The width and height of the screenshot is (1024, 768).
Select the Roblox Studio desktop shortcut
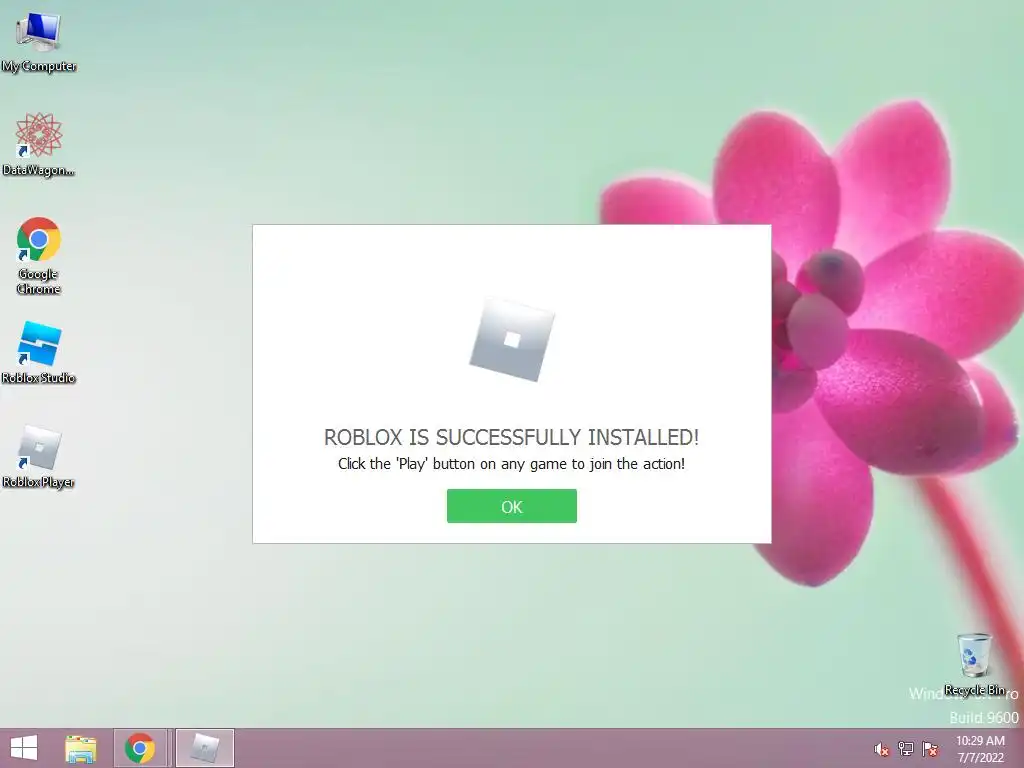(x=39, y=353)
